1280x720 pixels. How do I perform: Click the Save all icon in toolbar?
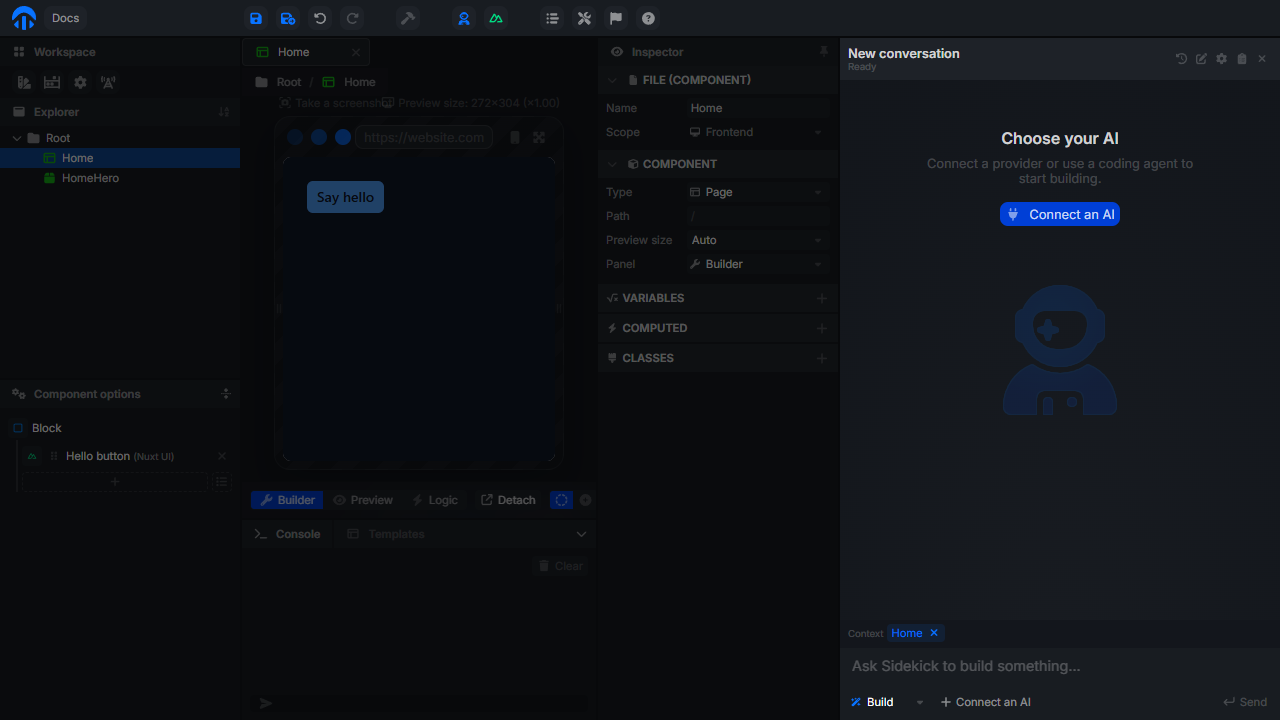(x=288, y=18)
